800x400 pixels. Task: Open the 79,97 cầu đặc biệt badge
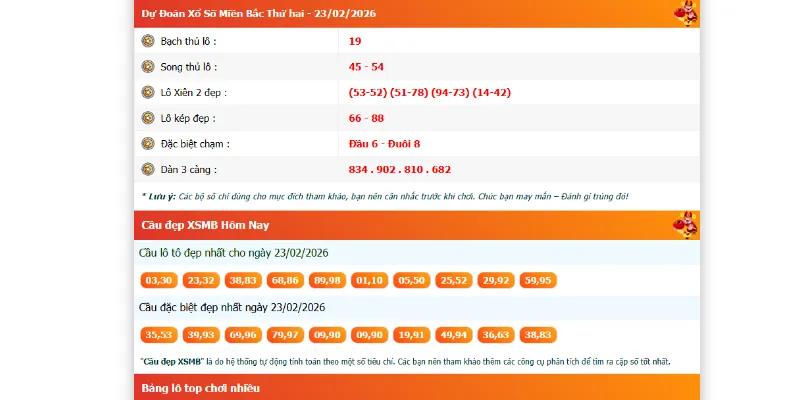(285, 334)
